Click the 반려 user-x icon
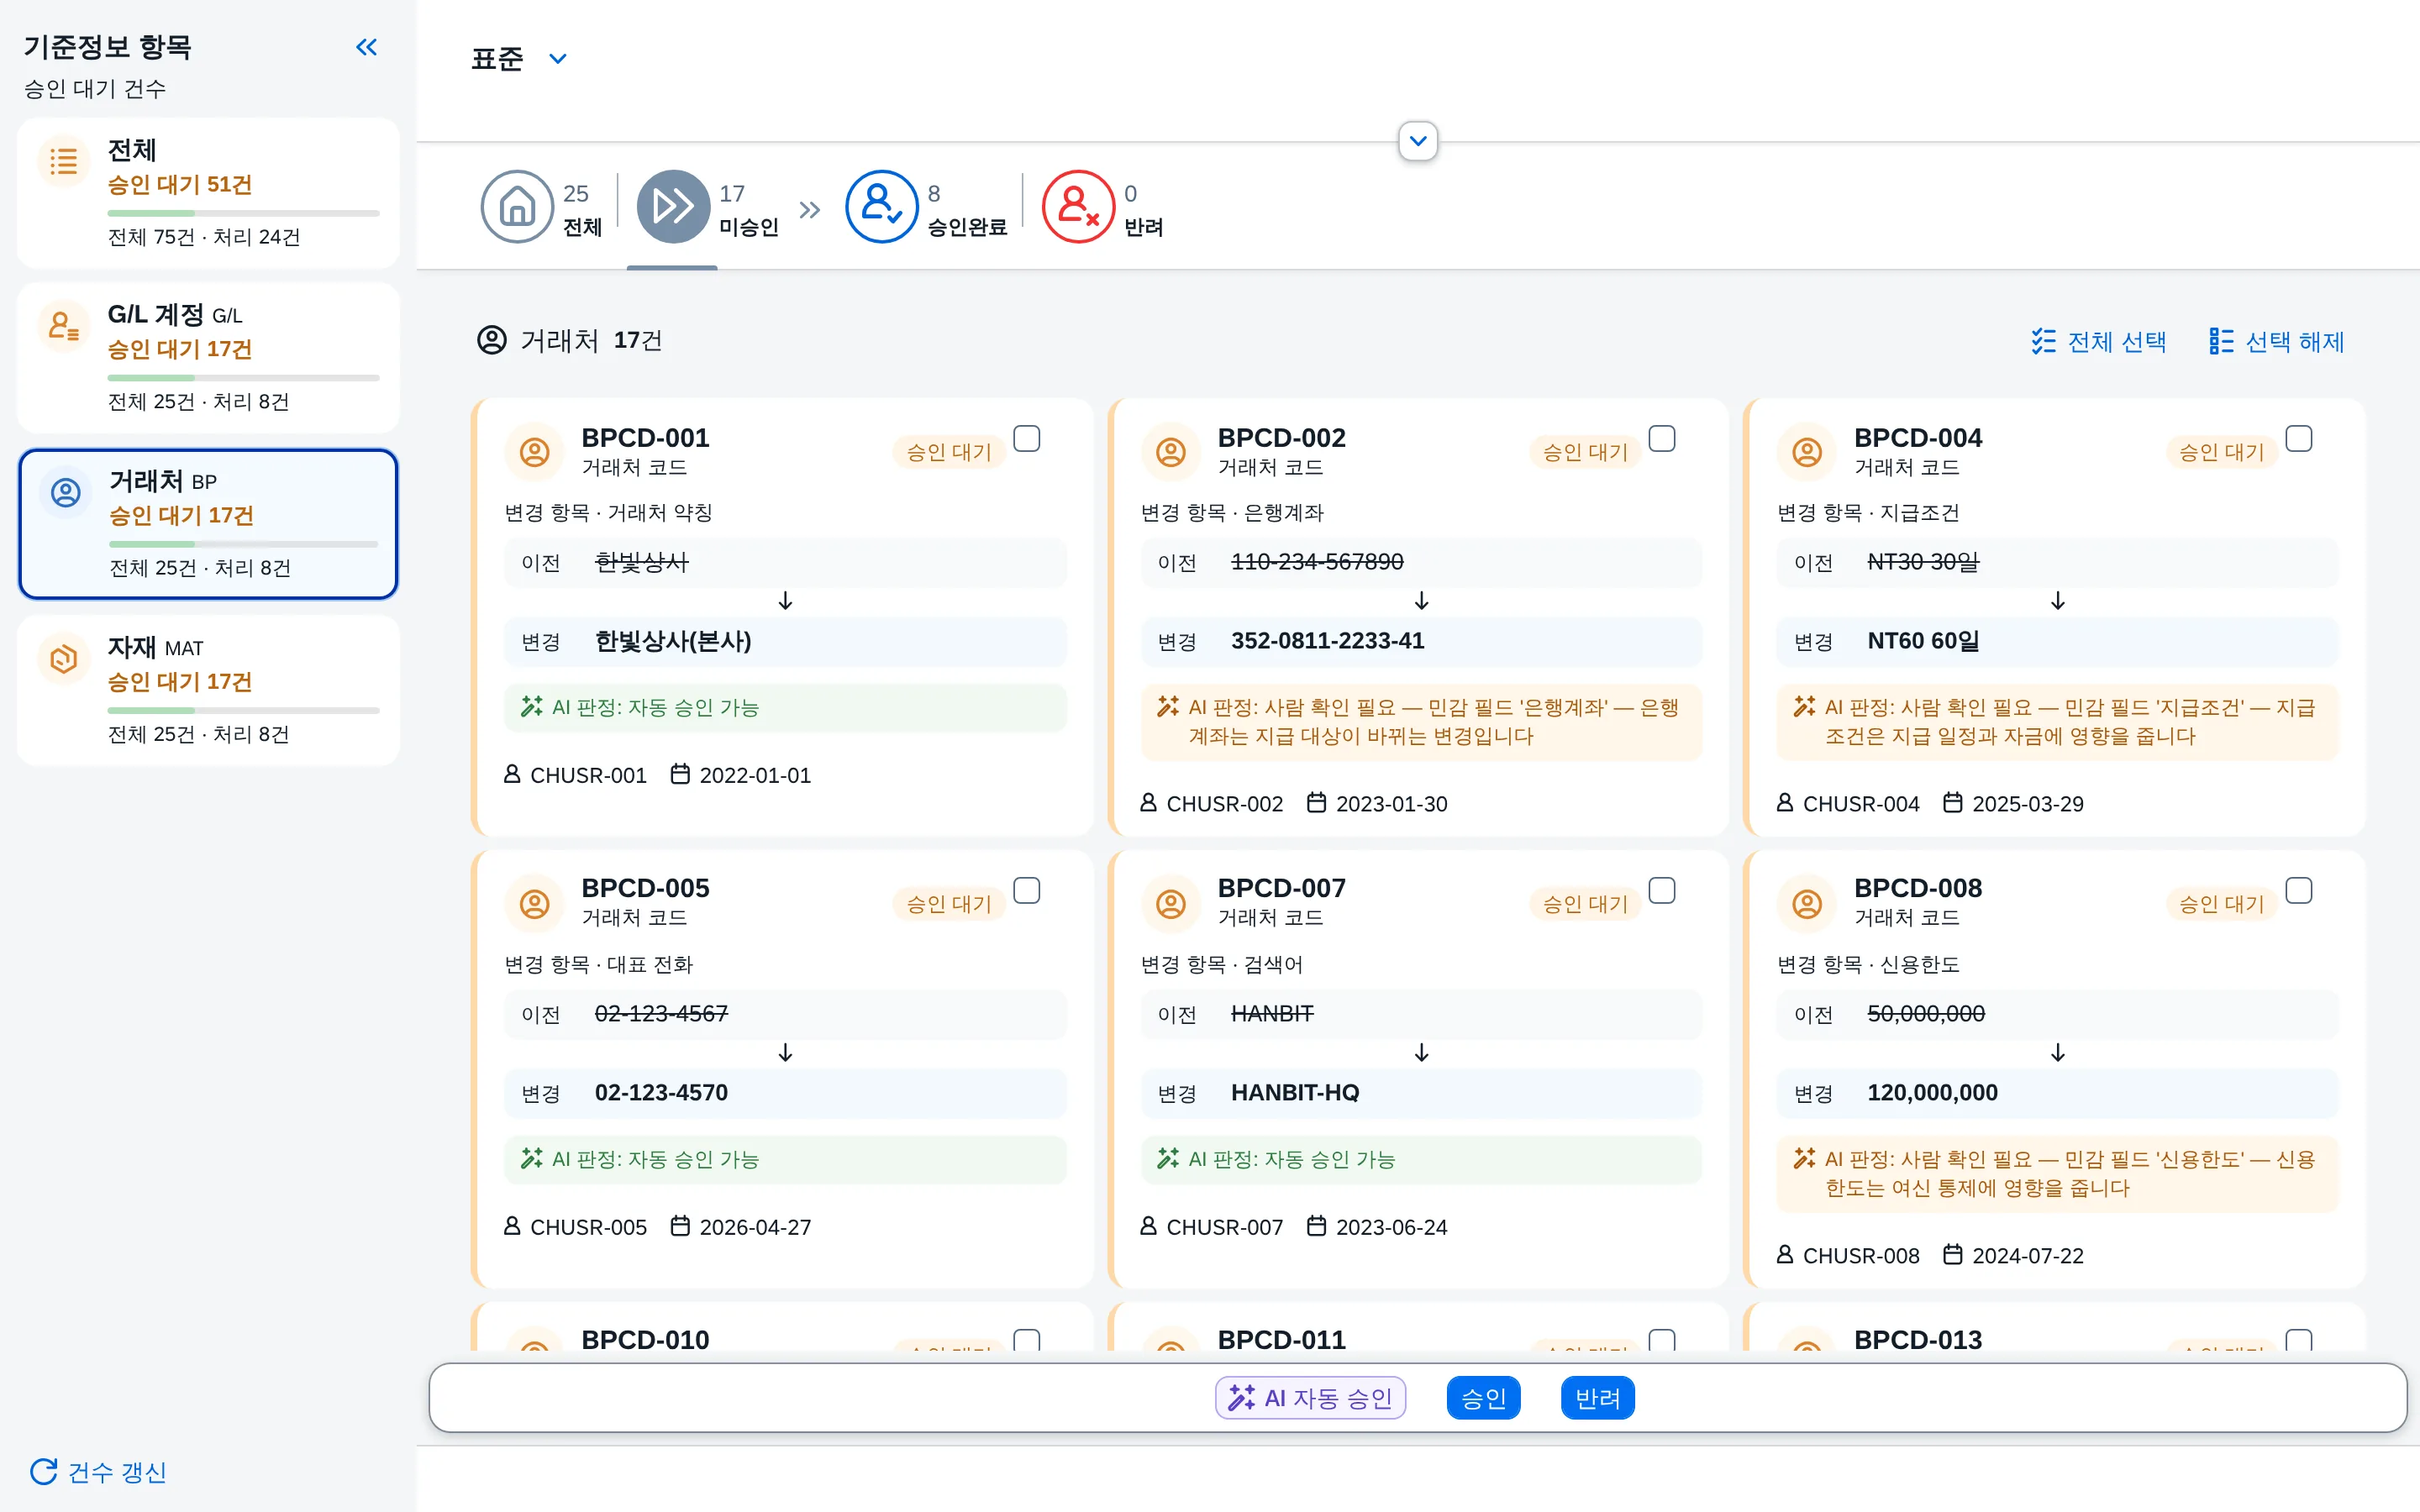Viewport: 2420px width, 1512px height. 1078,207
